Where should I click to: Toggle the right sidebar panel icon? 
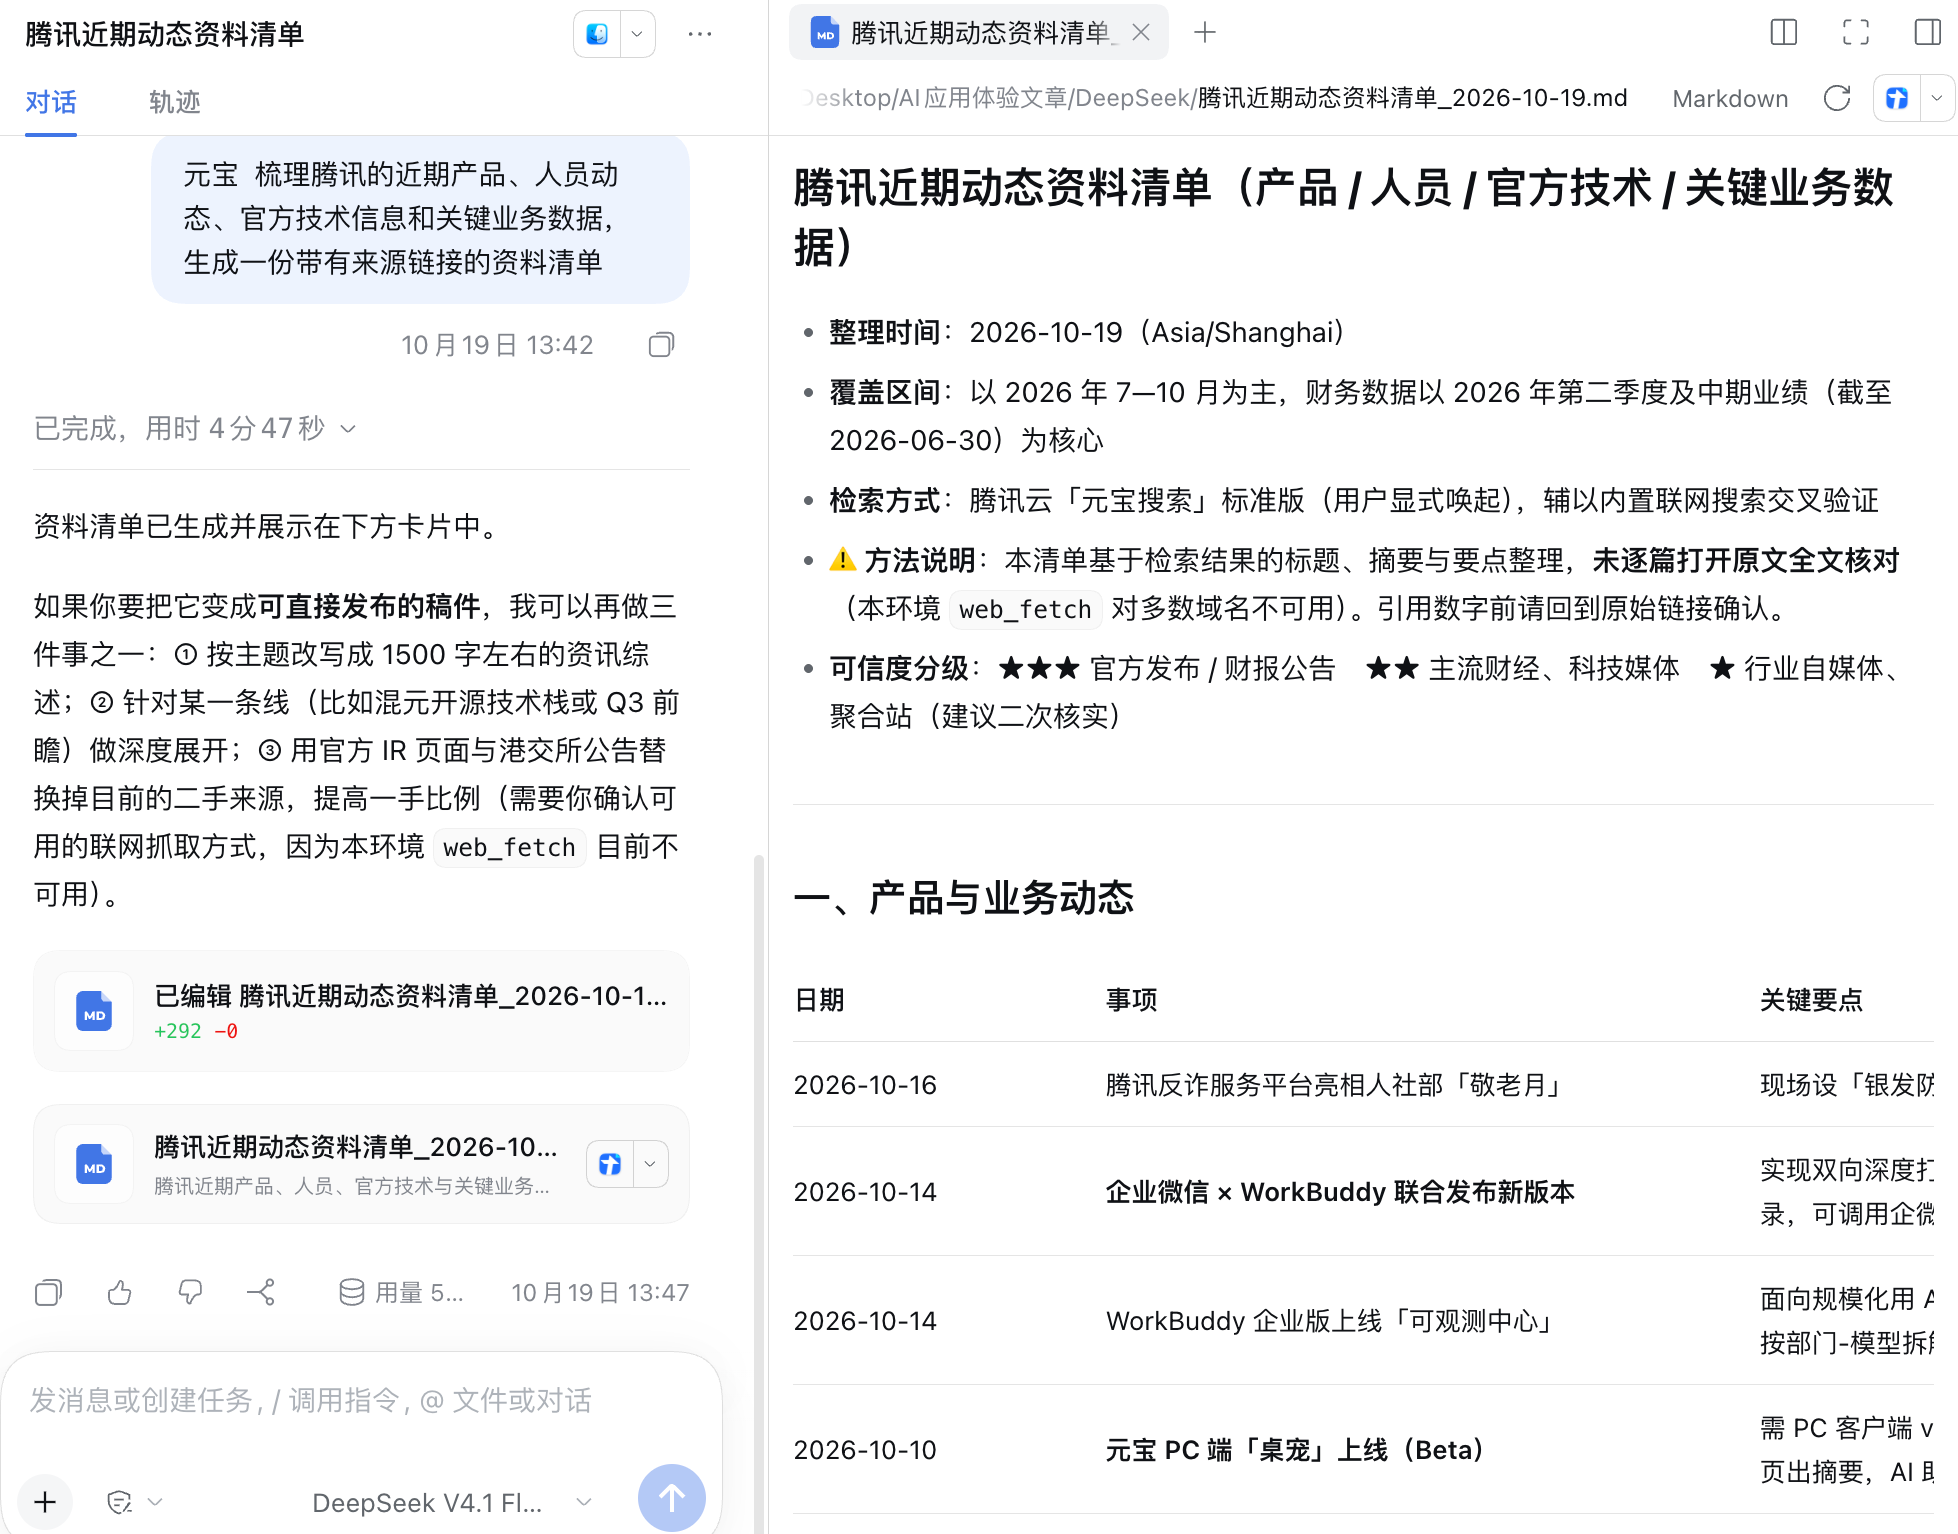click(x=1927, y=33)
